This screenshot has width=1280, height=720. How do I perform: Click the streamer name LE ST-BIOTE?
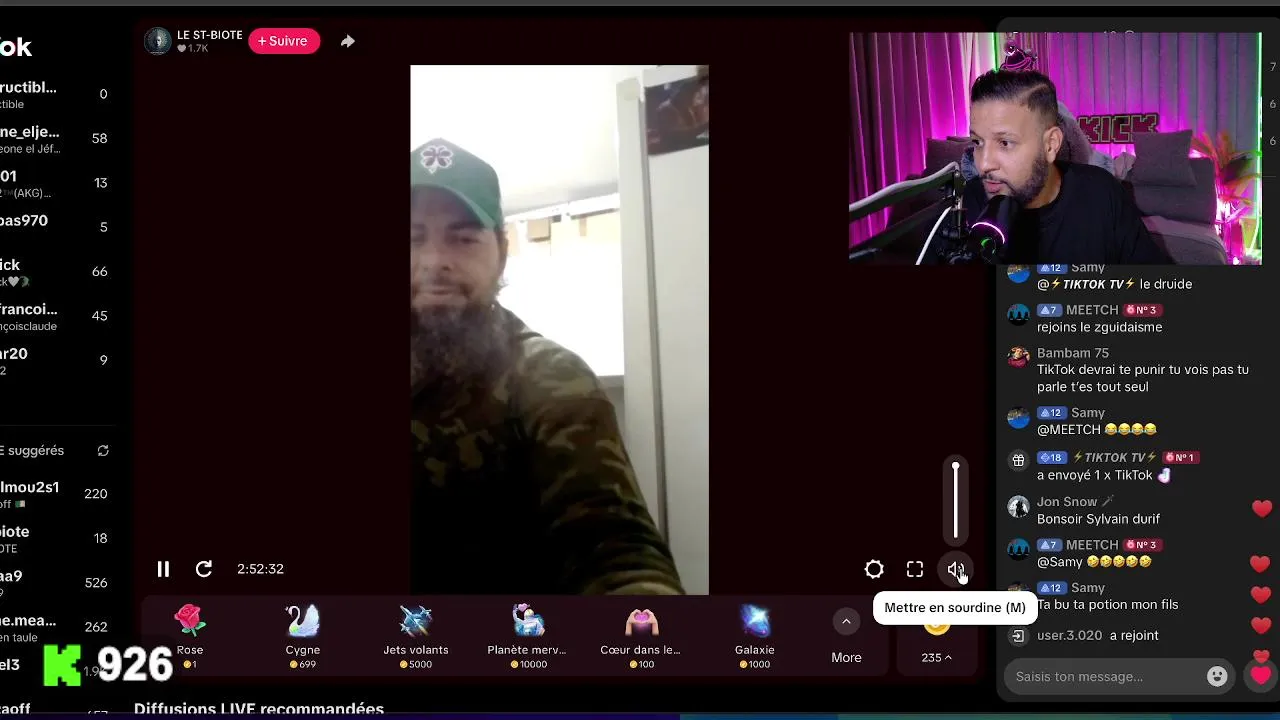(x=210, y=35)
